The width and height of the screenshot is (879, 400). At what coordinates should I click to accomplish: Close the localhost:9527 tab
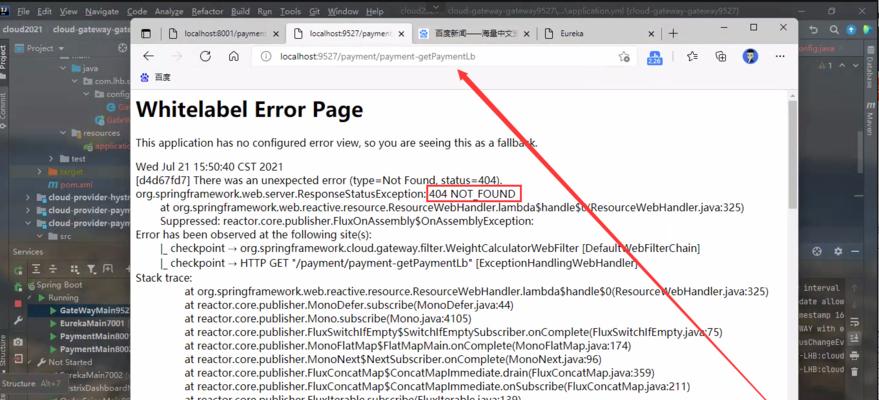pos(400,34)
